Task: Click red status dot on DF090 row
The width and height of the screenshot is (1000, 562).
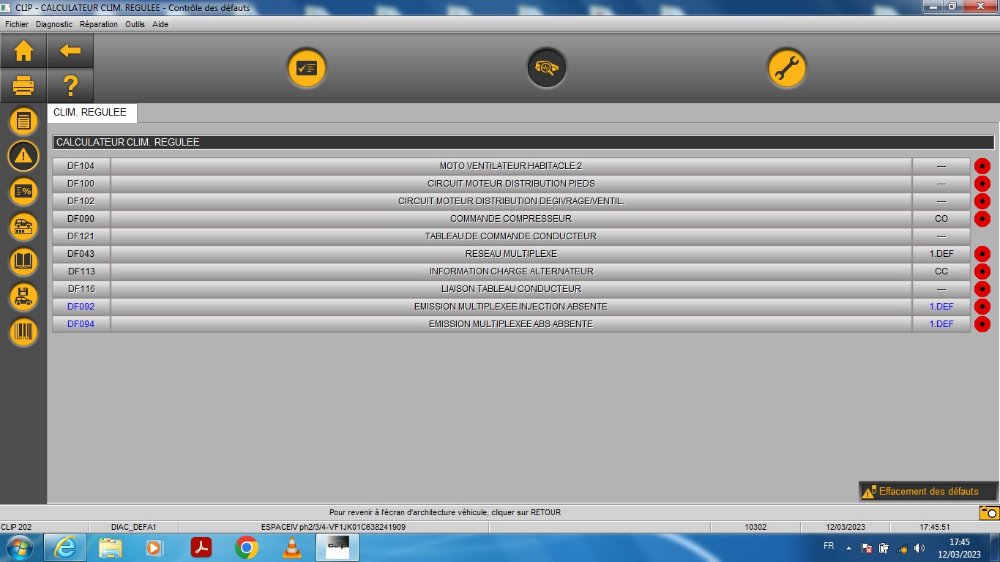Action: click(x=982, y=219)
